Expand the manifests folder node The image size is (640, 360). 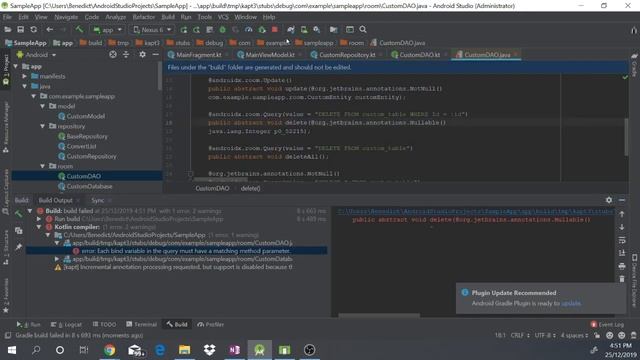[x=24, y=76]
